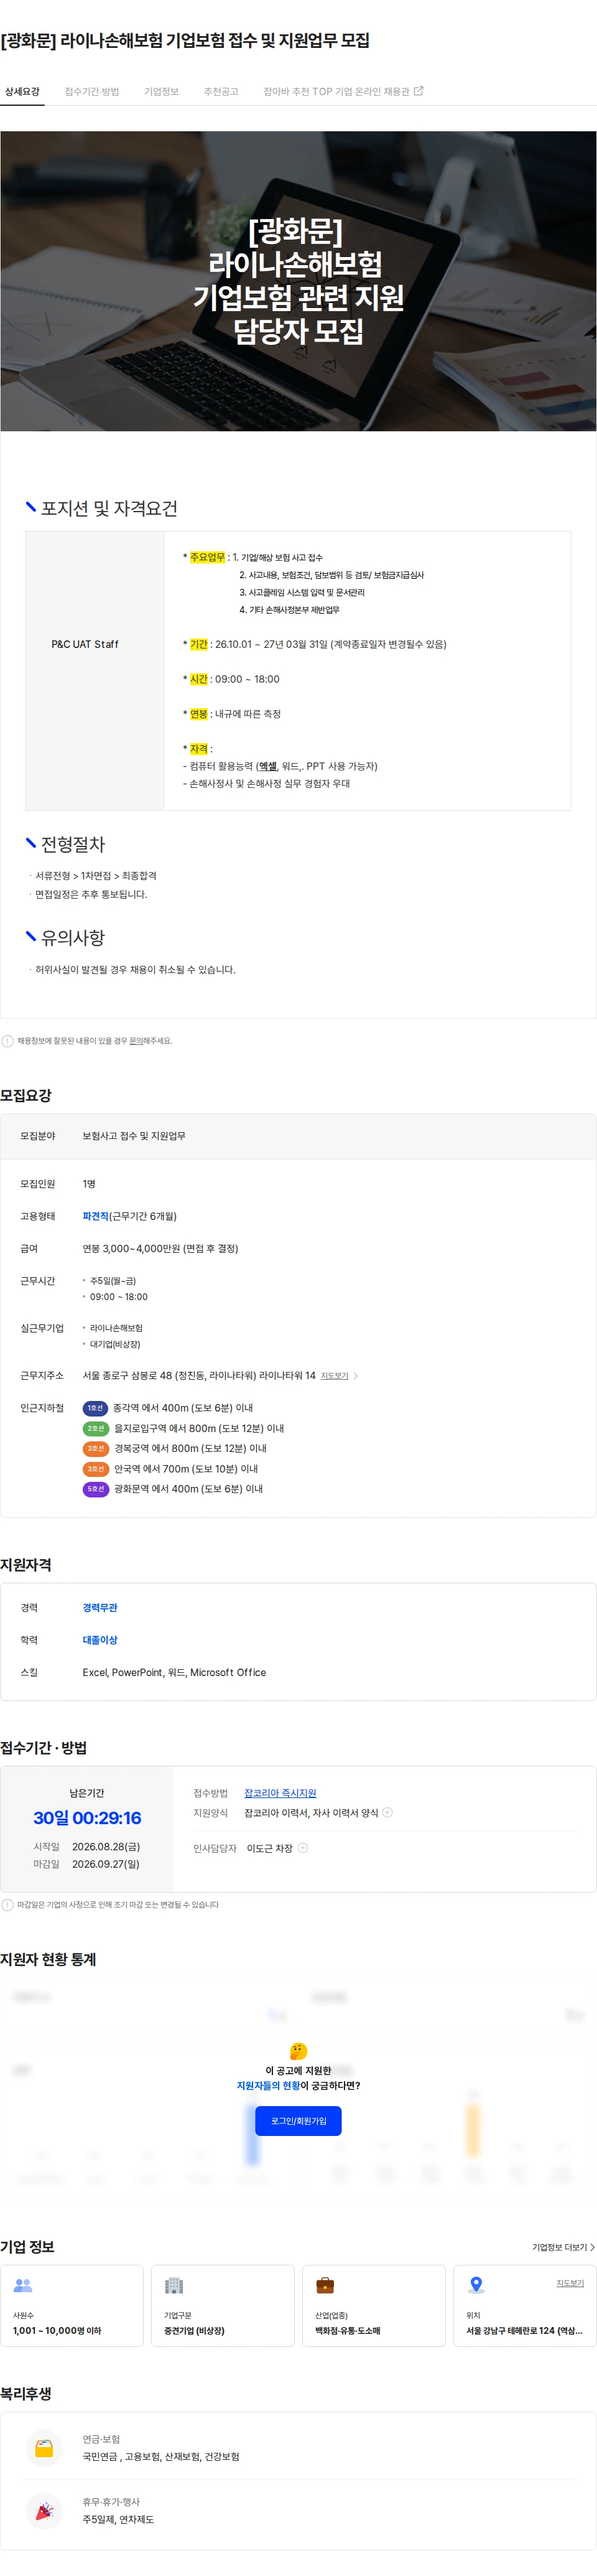
Task: Click 국민연금, 고용보험, 산재보험, 건강보험 text
Action: [x=160, y=2456]
